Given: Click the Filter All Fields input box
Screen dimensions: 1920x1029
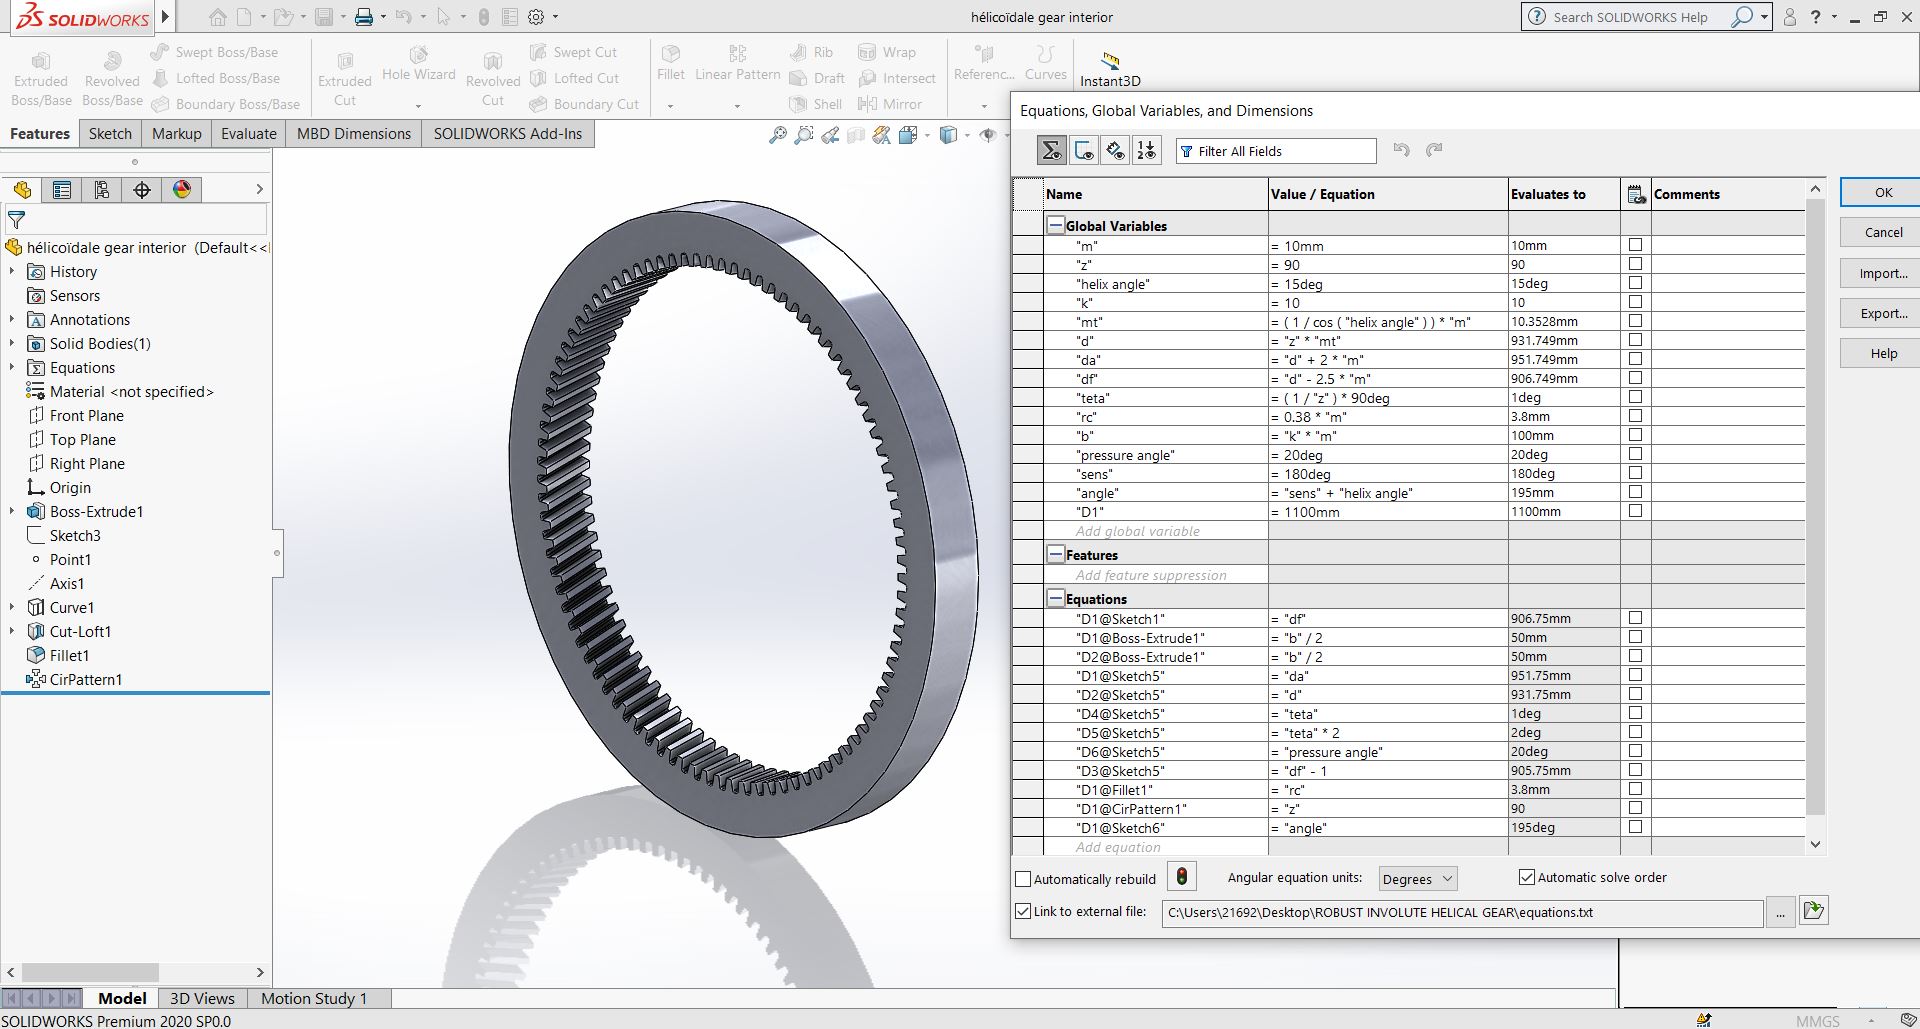Looking at the screenshot, I should click(1276, 151).
